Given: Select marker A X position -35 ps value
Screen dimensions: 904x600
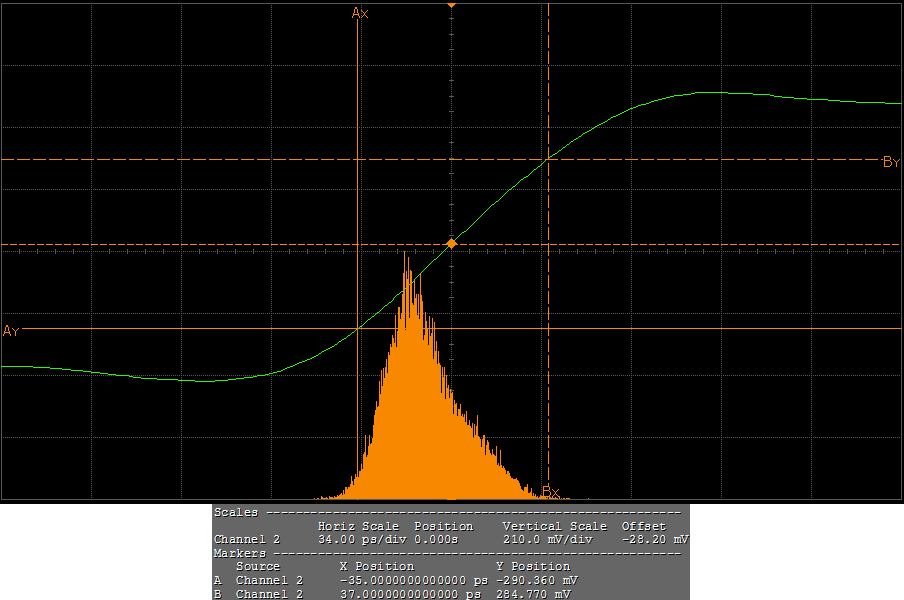Looking at the screenshot, I should [414, 580].
